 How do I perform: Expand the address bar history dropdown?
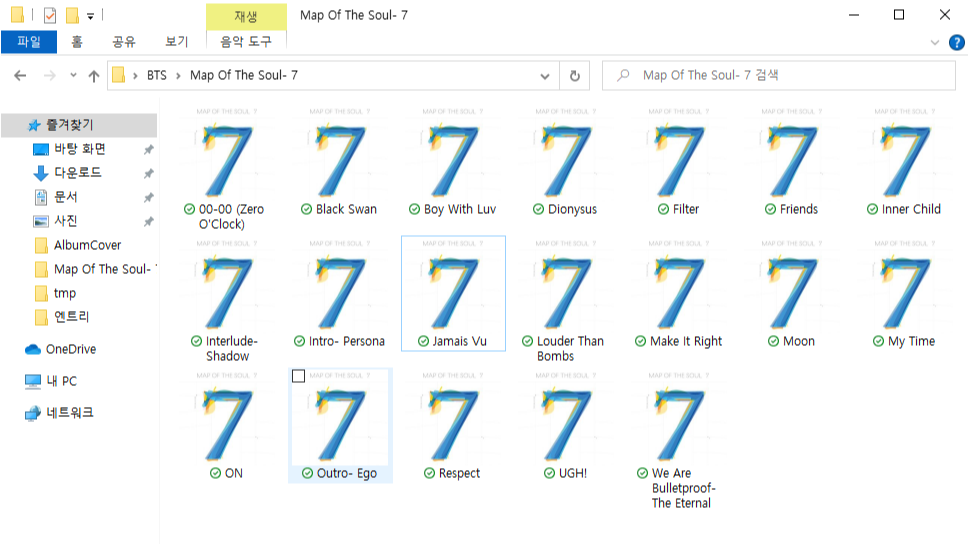pos(544,76)
